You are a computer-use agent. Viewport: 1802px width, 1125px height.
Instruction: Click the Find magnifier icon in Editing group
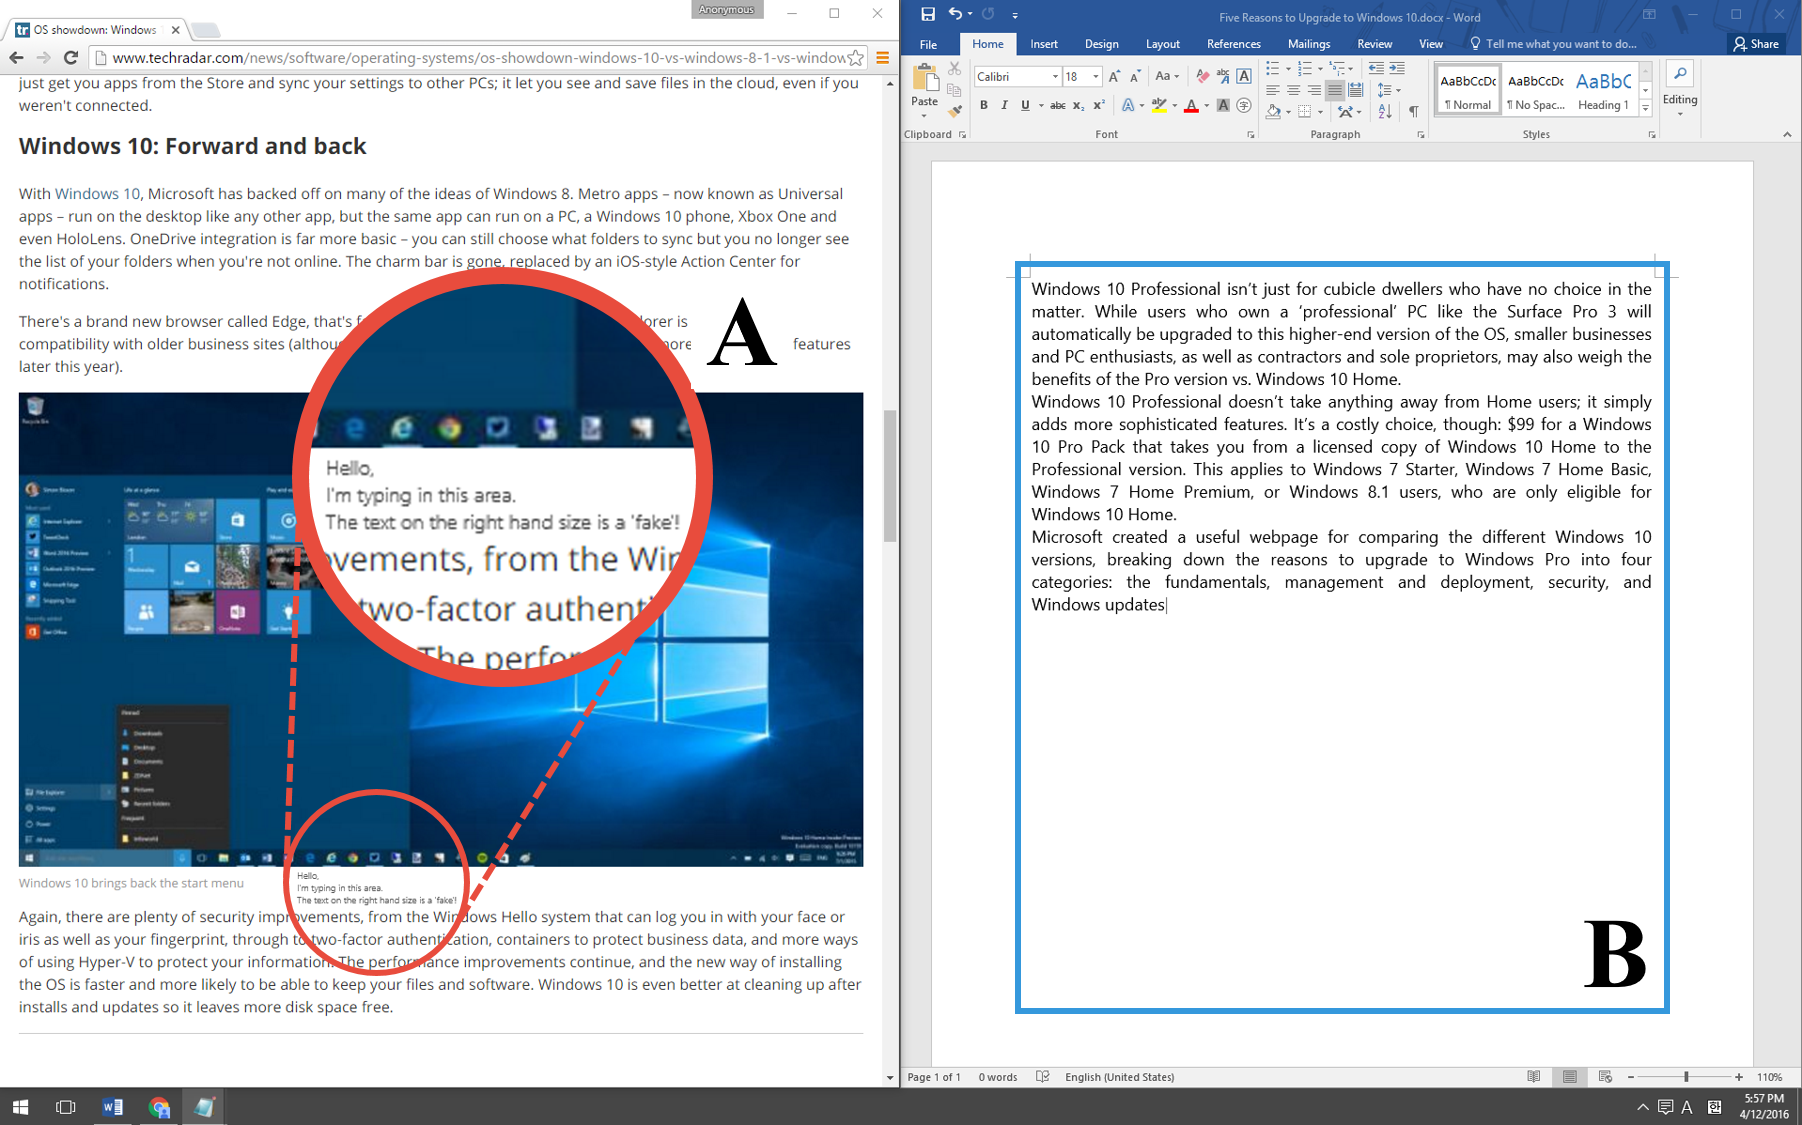coord(1680,74)
